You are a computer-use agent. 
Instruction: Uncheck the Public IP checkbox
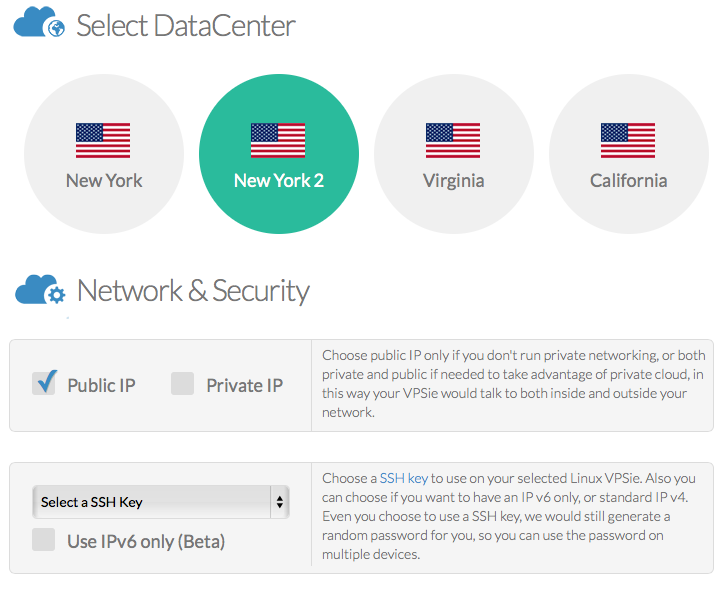point(44,383)
